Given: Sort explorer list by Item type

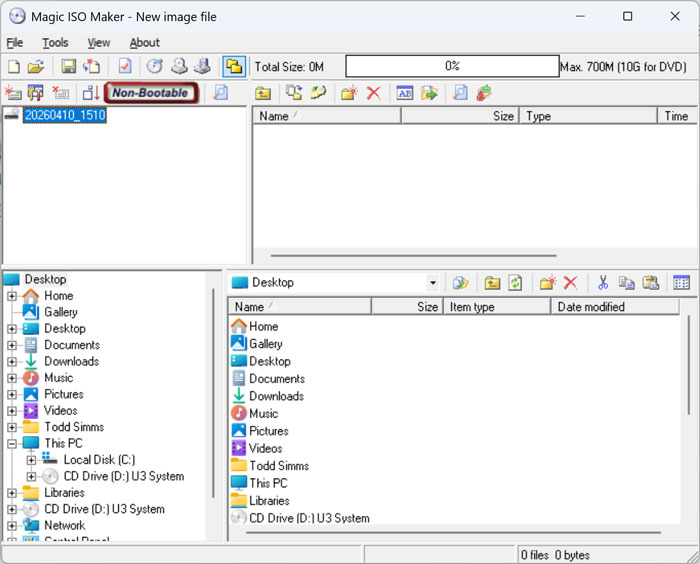Looking at the screenshot, I should pos(497,307).
